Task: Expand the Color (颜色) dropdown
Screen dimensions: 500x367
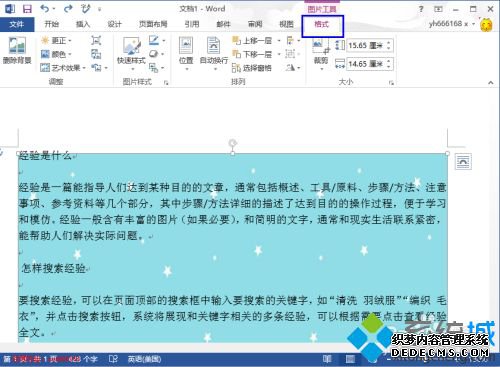Action: tap(56, 54)
